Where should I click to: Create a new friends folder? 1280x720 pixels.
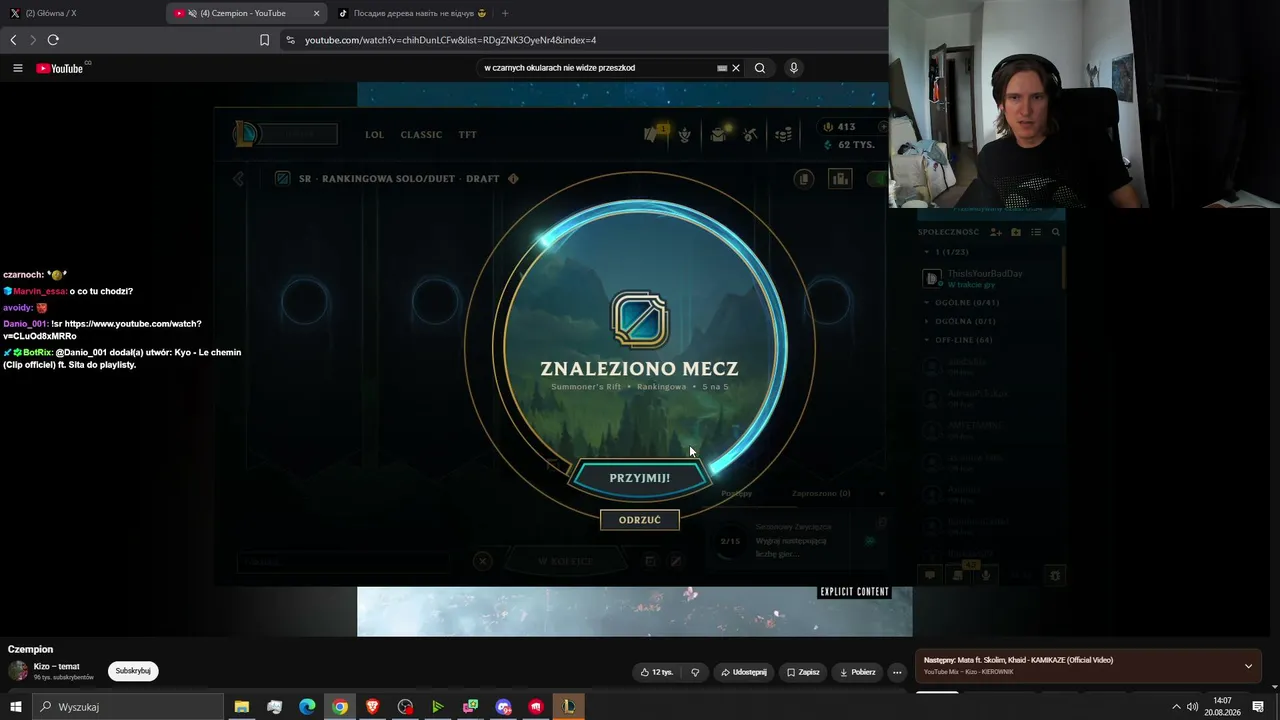point(1016,232)
